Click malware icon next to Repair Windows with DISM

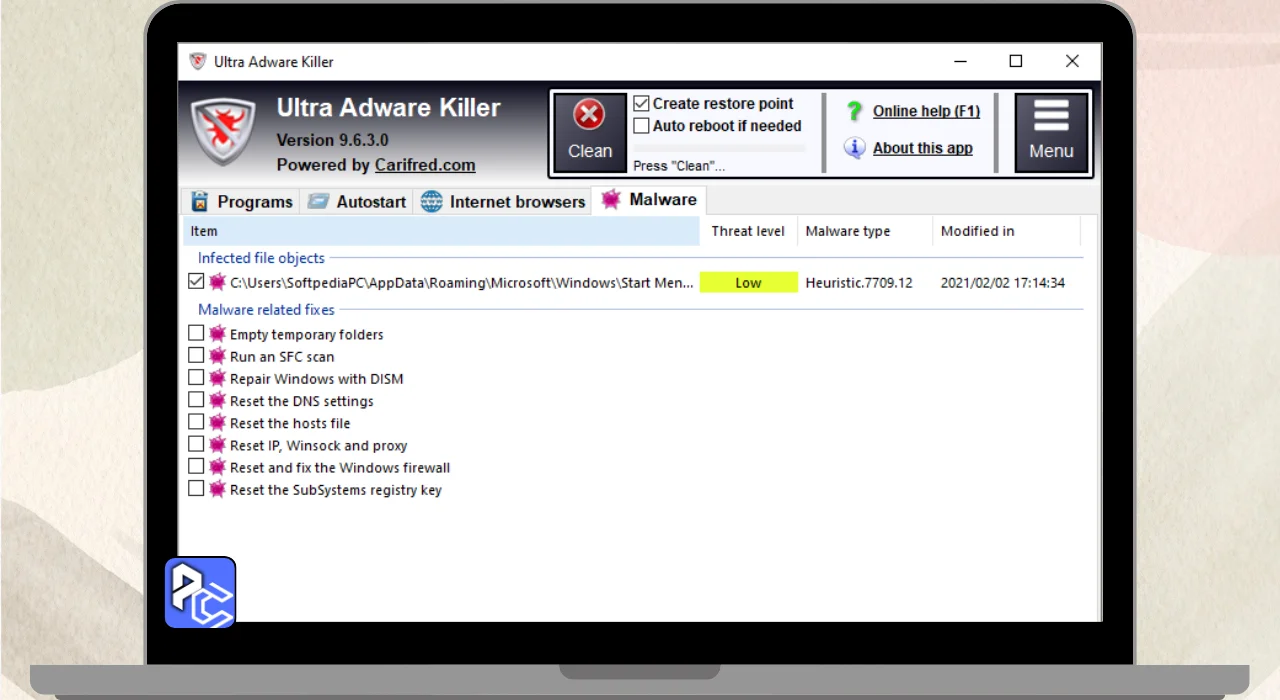pyautogui.click(x=217, y=378)
